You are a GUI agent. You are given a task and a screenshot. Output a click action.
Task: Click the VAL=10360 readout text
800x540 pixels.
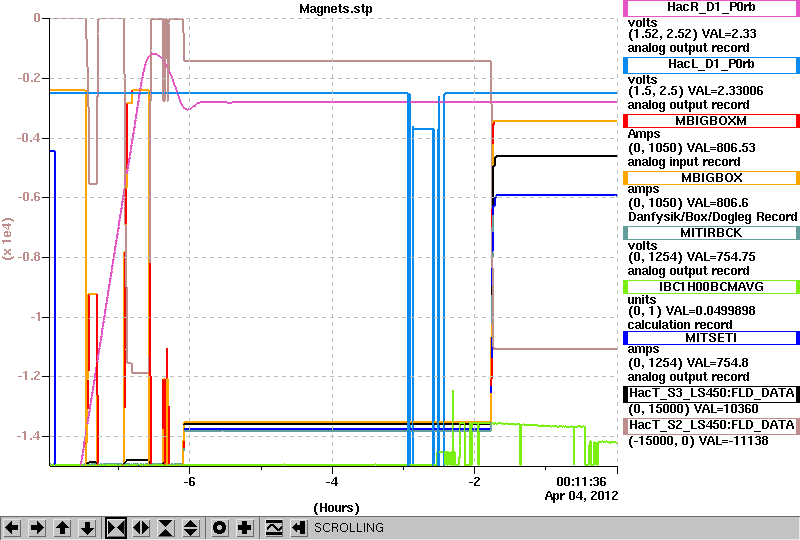(x=726, y=409)
